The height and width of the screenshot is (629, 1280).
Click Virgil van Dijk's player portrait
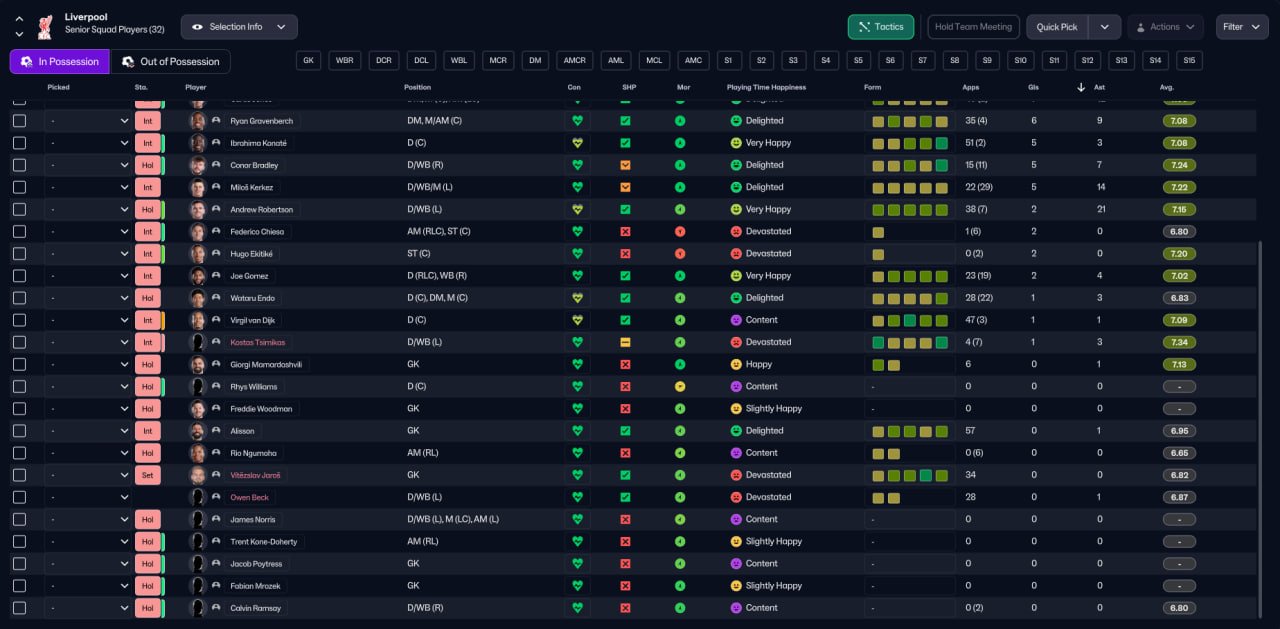click(198, 320)
